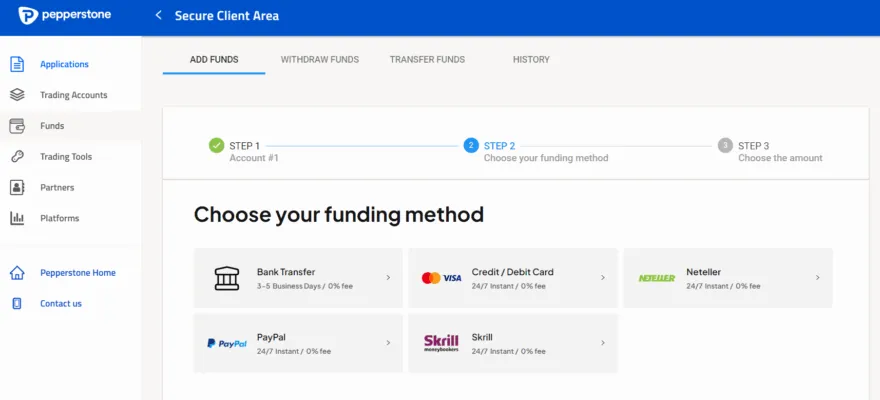Open Partners via its contact-book icon
880x400 pixels.
click(x=17, y=187)
